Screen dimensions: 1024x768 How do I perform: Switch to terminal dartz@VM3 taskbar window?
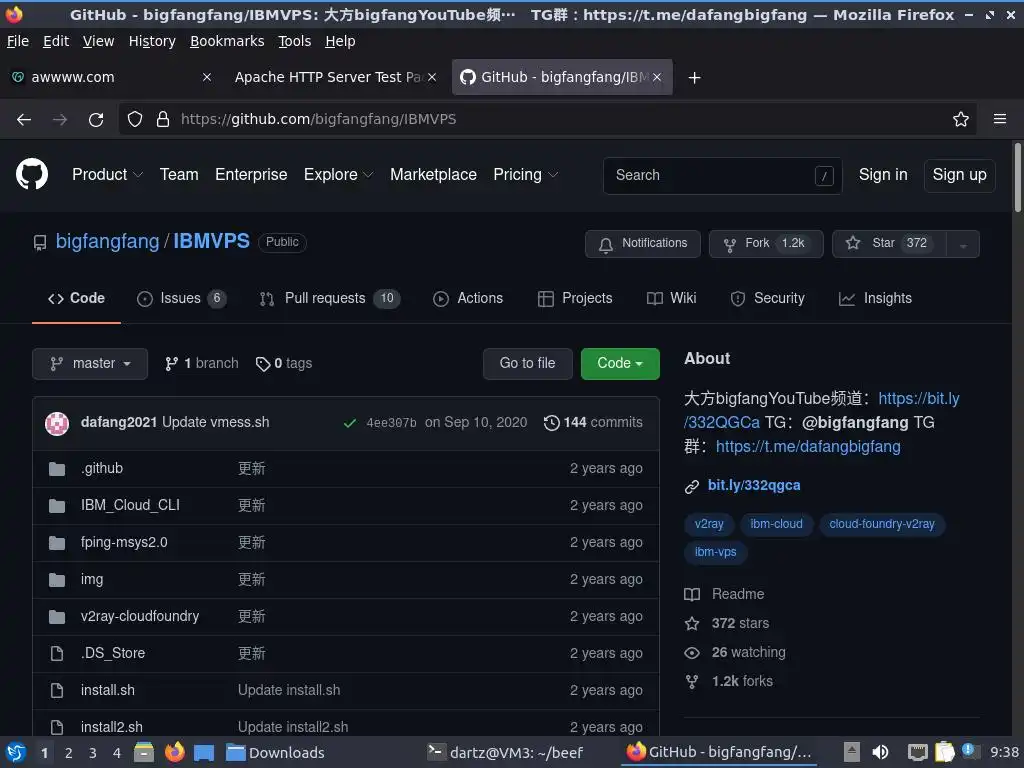click(x=505, y=752)
